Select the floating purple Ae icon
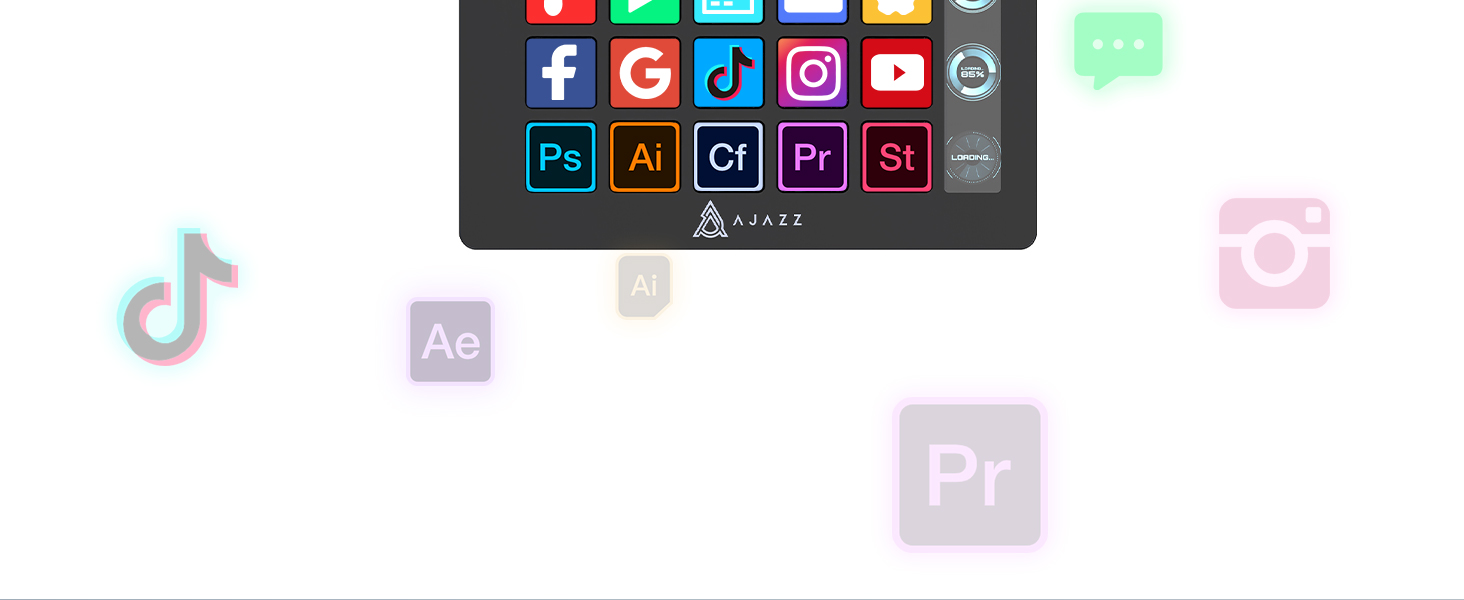Screen dimensions: 1464x600 [451, 342]
